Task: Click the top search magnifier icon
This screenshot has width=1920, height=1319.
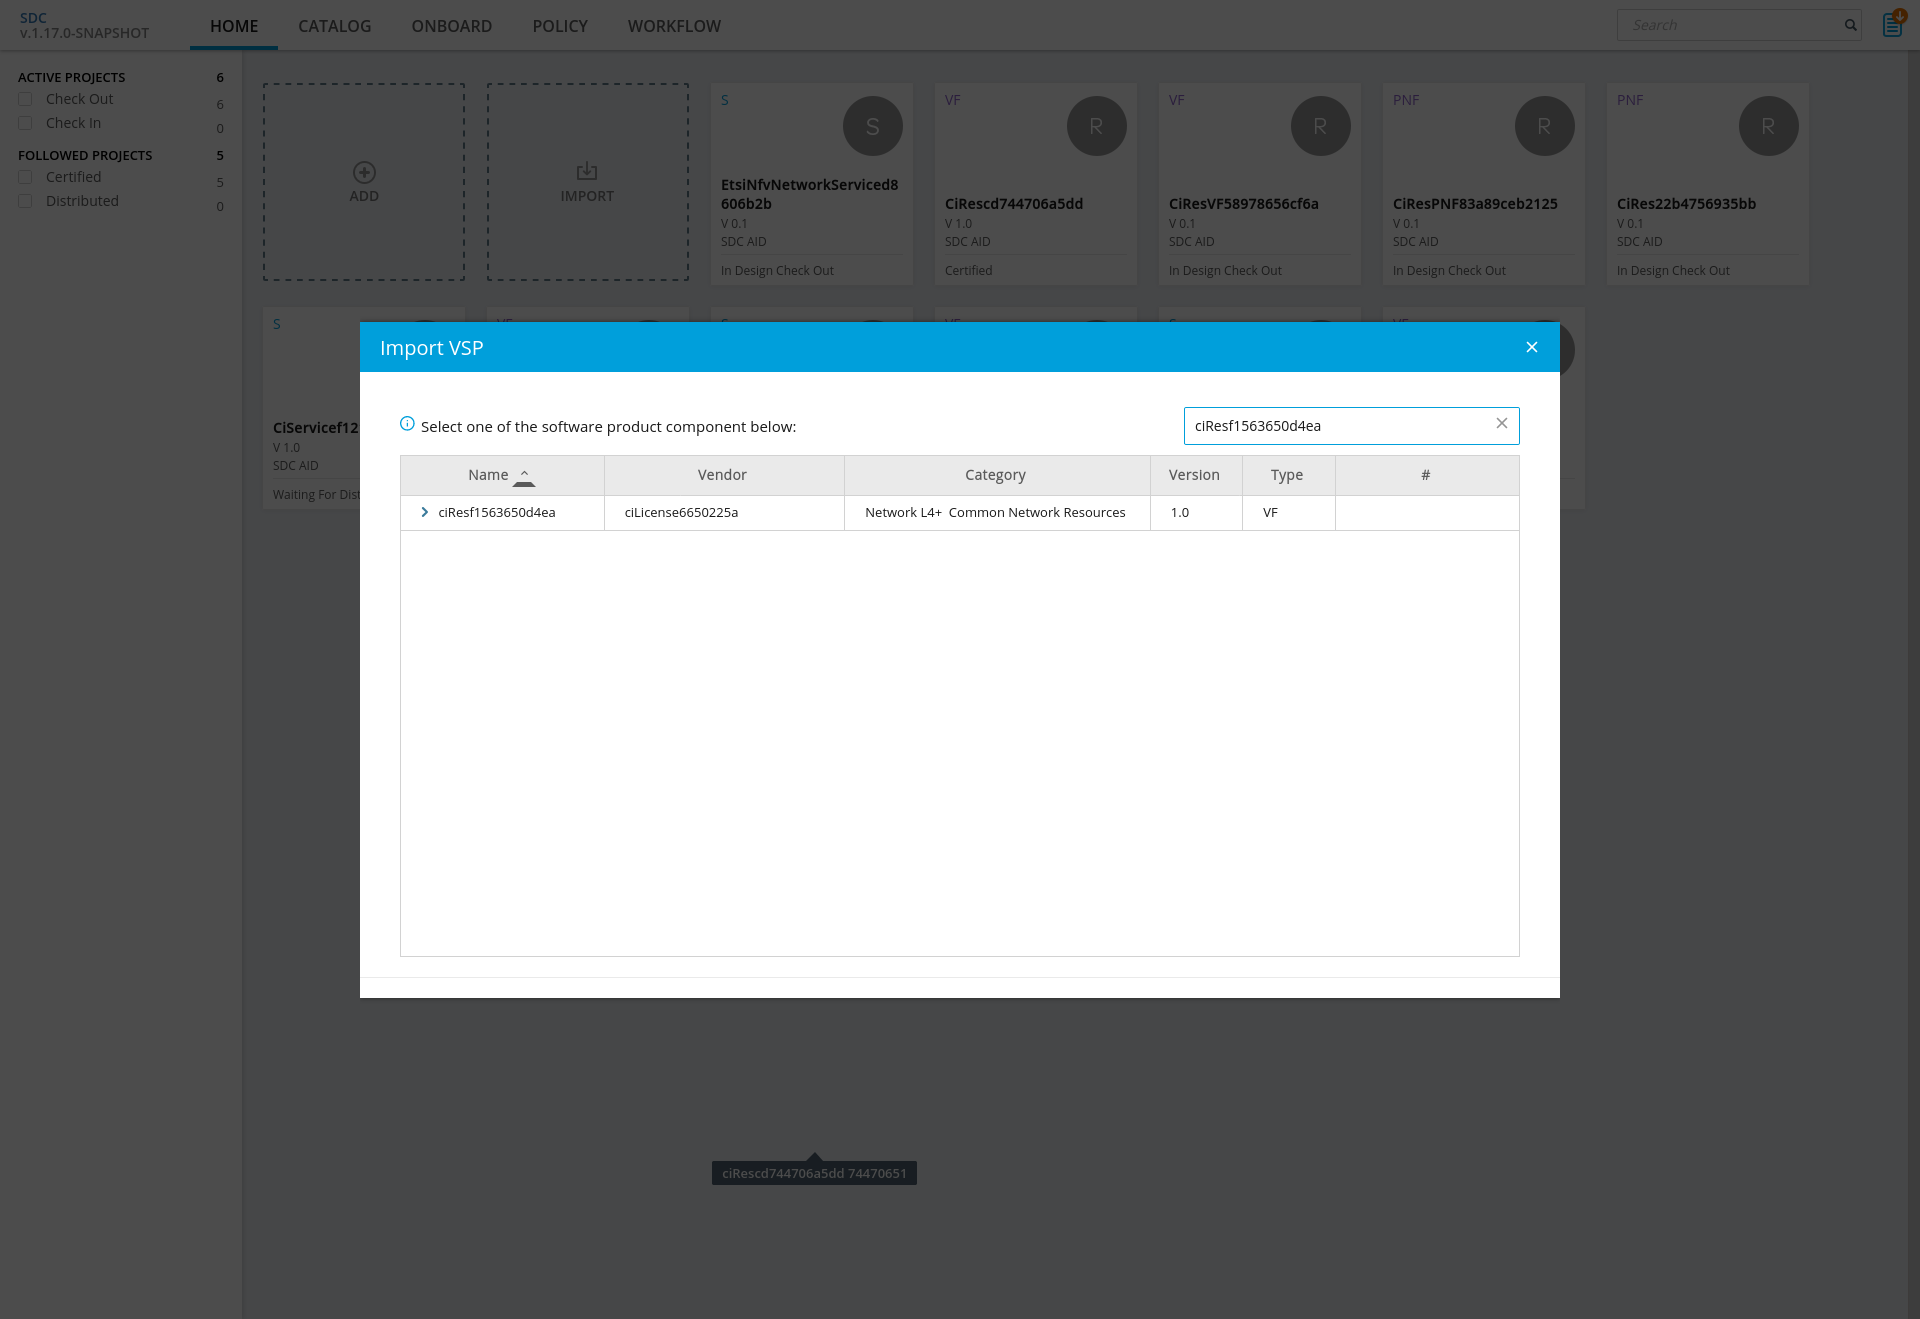Action: 1850,25
